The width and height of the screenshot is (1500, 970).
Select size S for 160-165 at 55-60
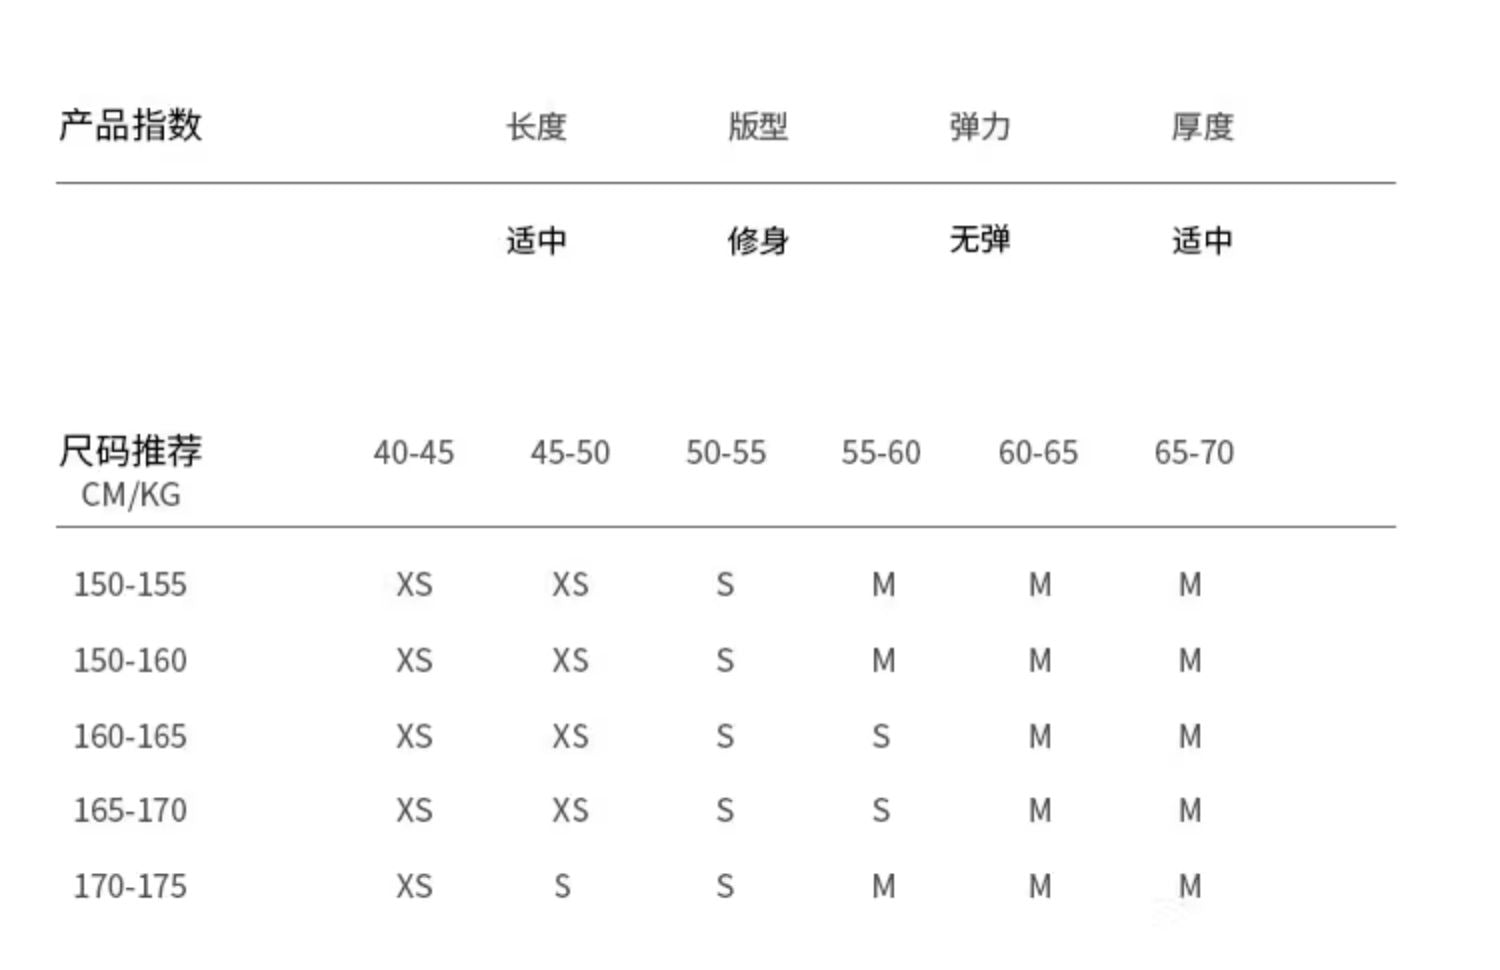click(881, 737)
